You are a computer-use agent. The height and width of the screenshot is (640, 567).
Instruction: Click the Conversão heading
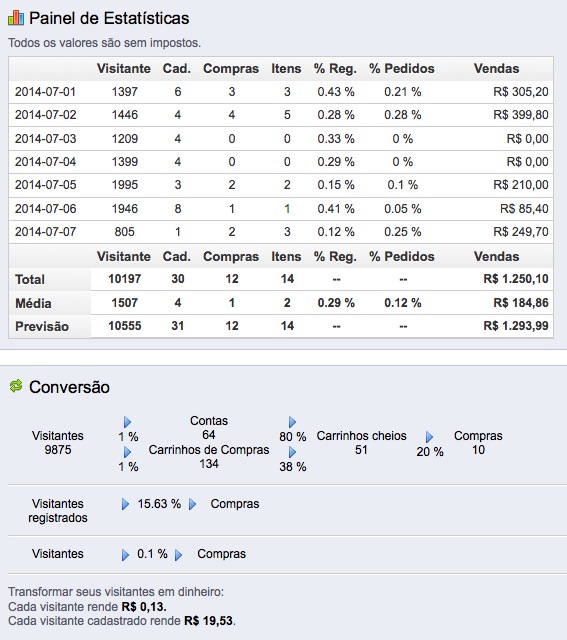tap(69, 387)
